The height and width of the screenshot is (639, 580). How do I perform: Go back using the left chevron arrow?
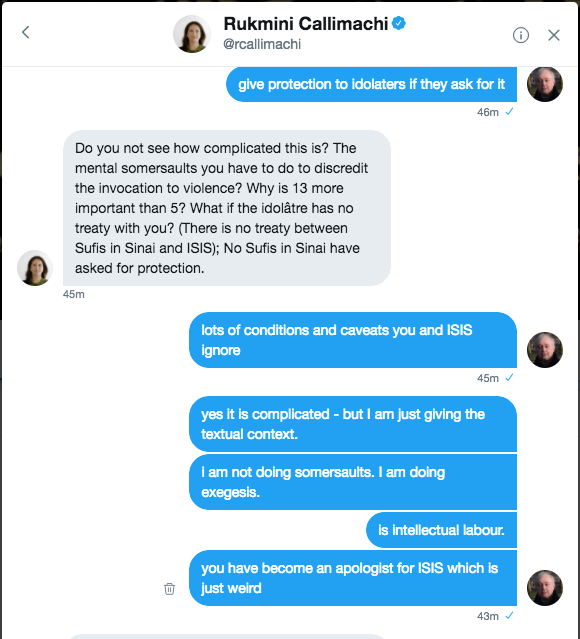[26, 32]
